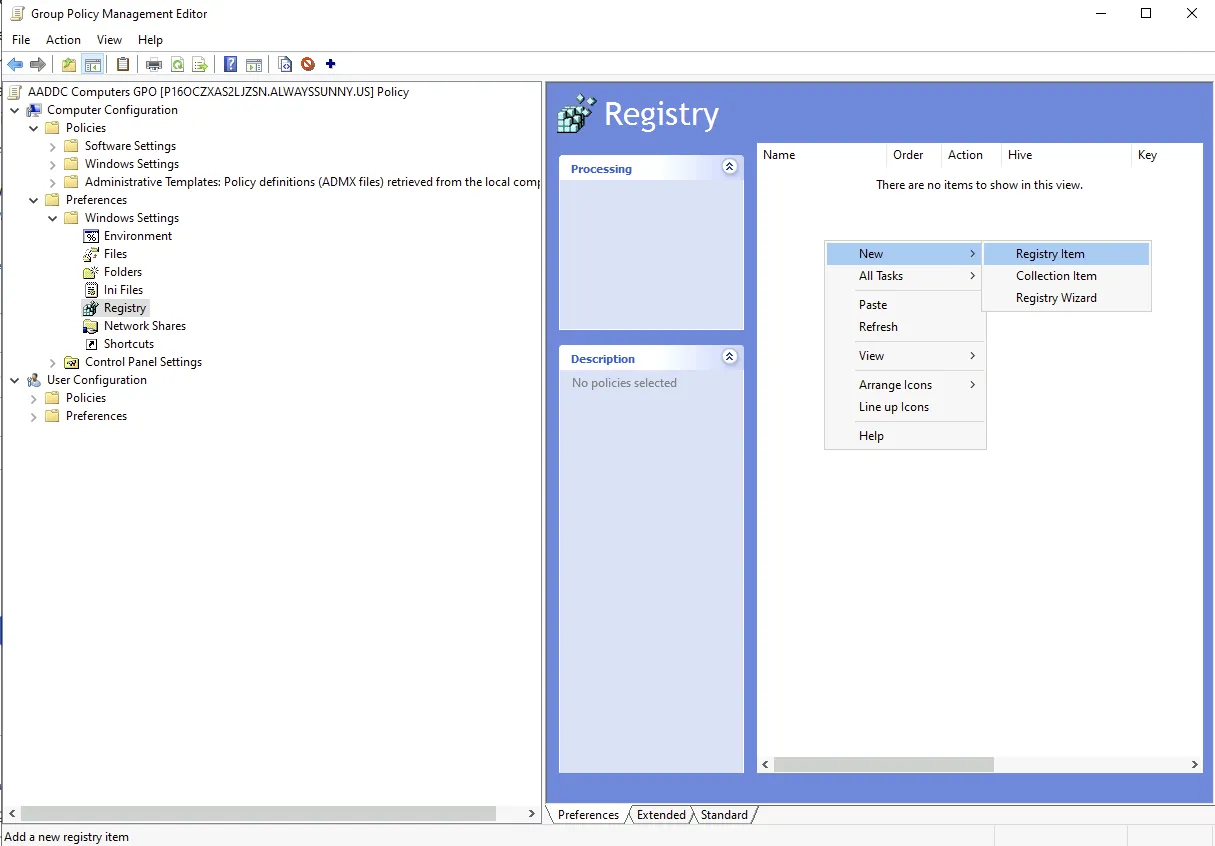
Task: Open the Action menu
Action: 63,40
